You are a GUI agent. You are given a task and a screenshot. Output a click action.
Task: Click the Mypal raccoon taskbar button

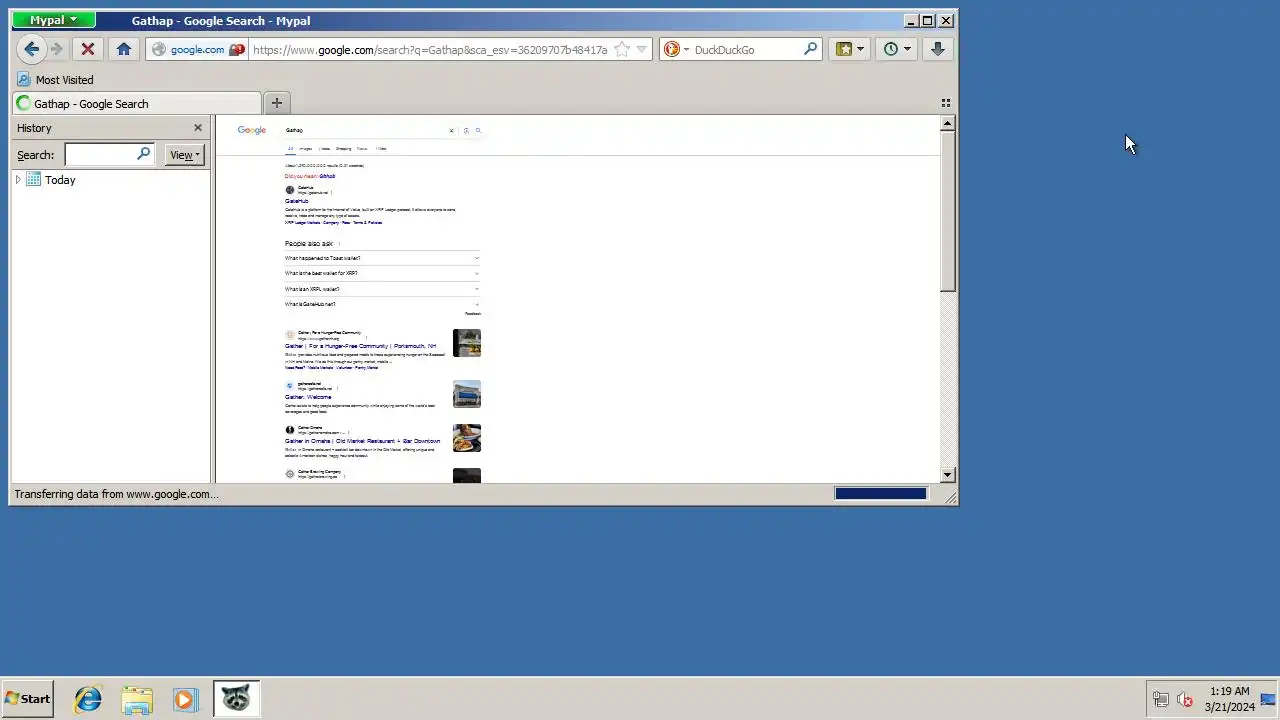(236, 698)
